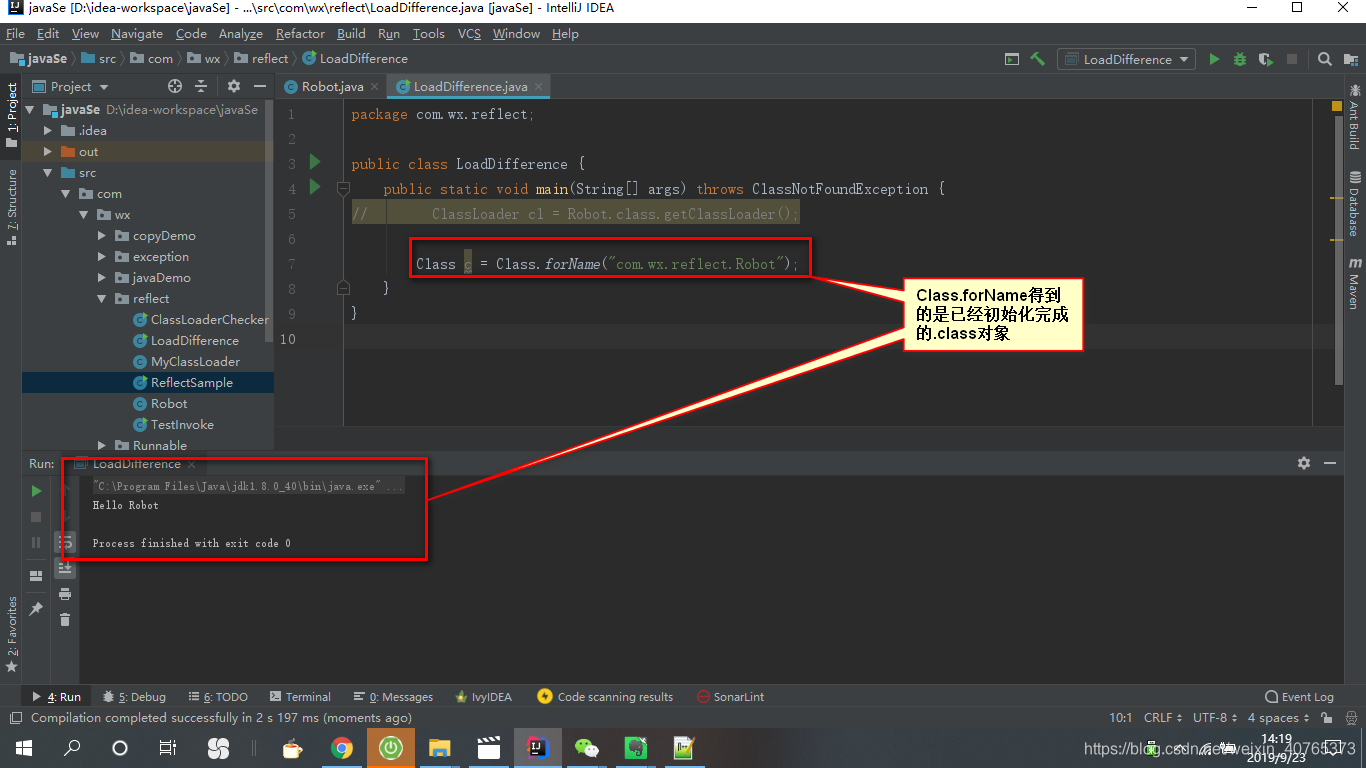Image resolution: width=1366 pixels, height=768 pixels.
Task: Open the Terminal tool window tab
Action: (299, 697)
